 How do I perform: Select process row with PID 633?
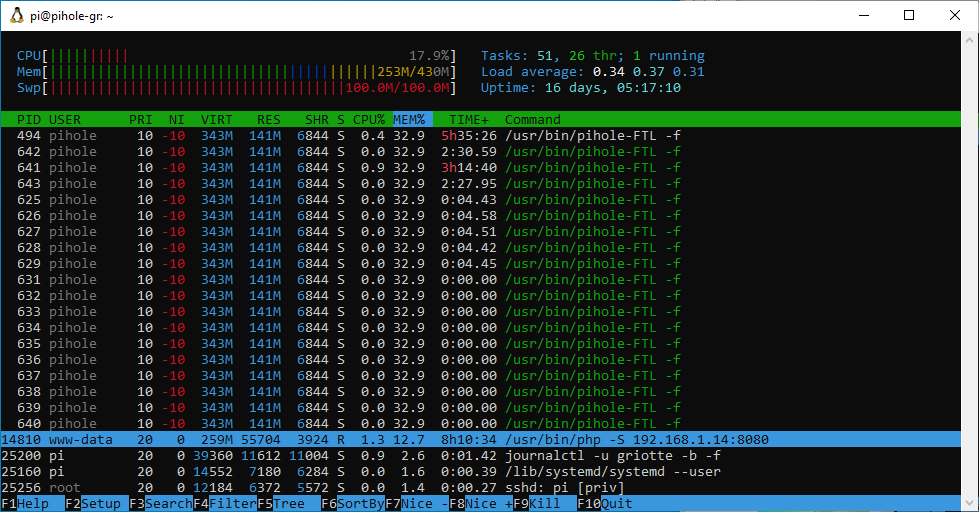click(x=481, y=312)
